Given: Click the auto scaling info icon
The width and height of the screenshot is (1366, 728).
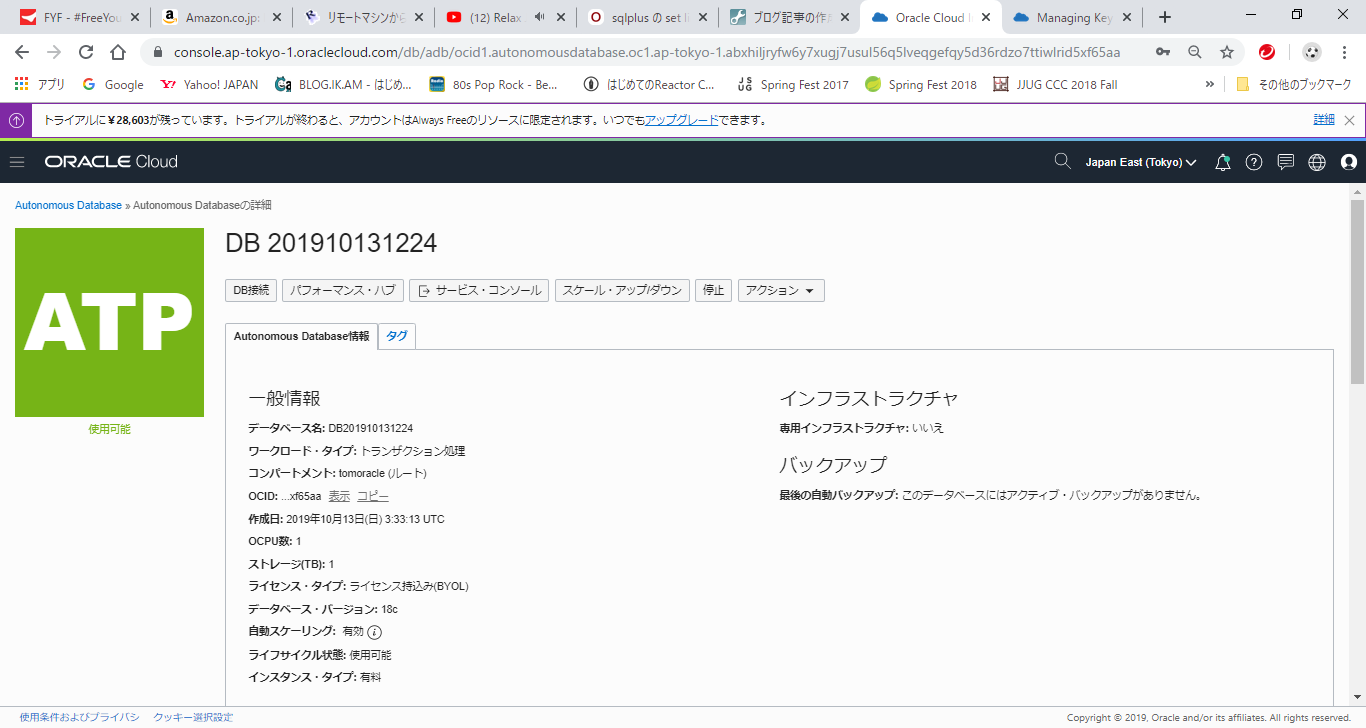Looking at the screenshot, I should coord(375,632).
